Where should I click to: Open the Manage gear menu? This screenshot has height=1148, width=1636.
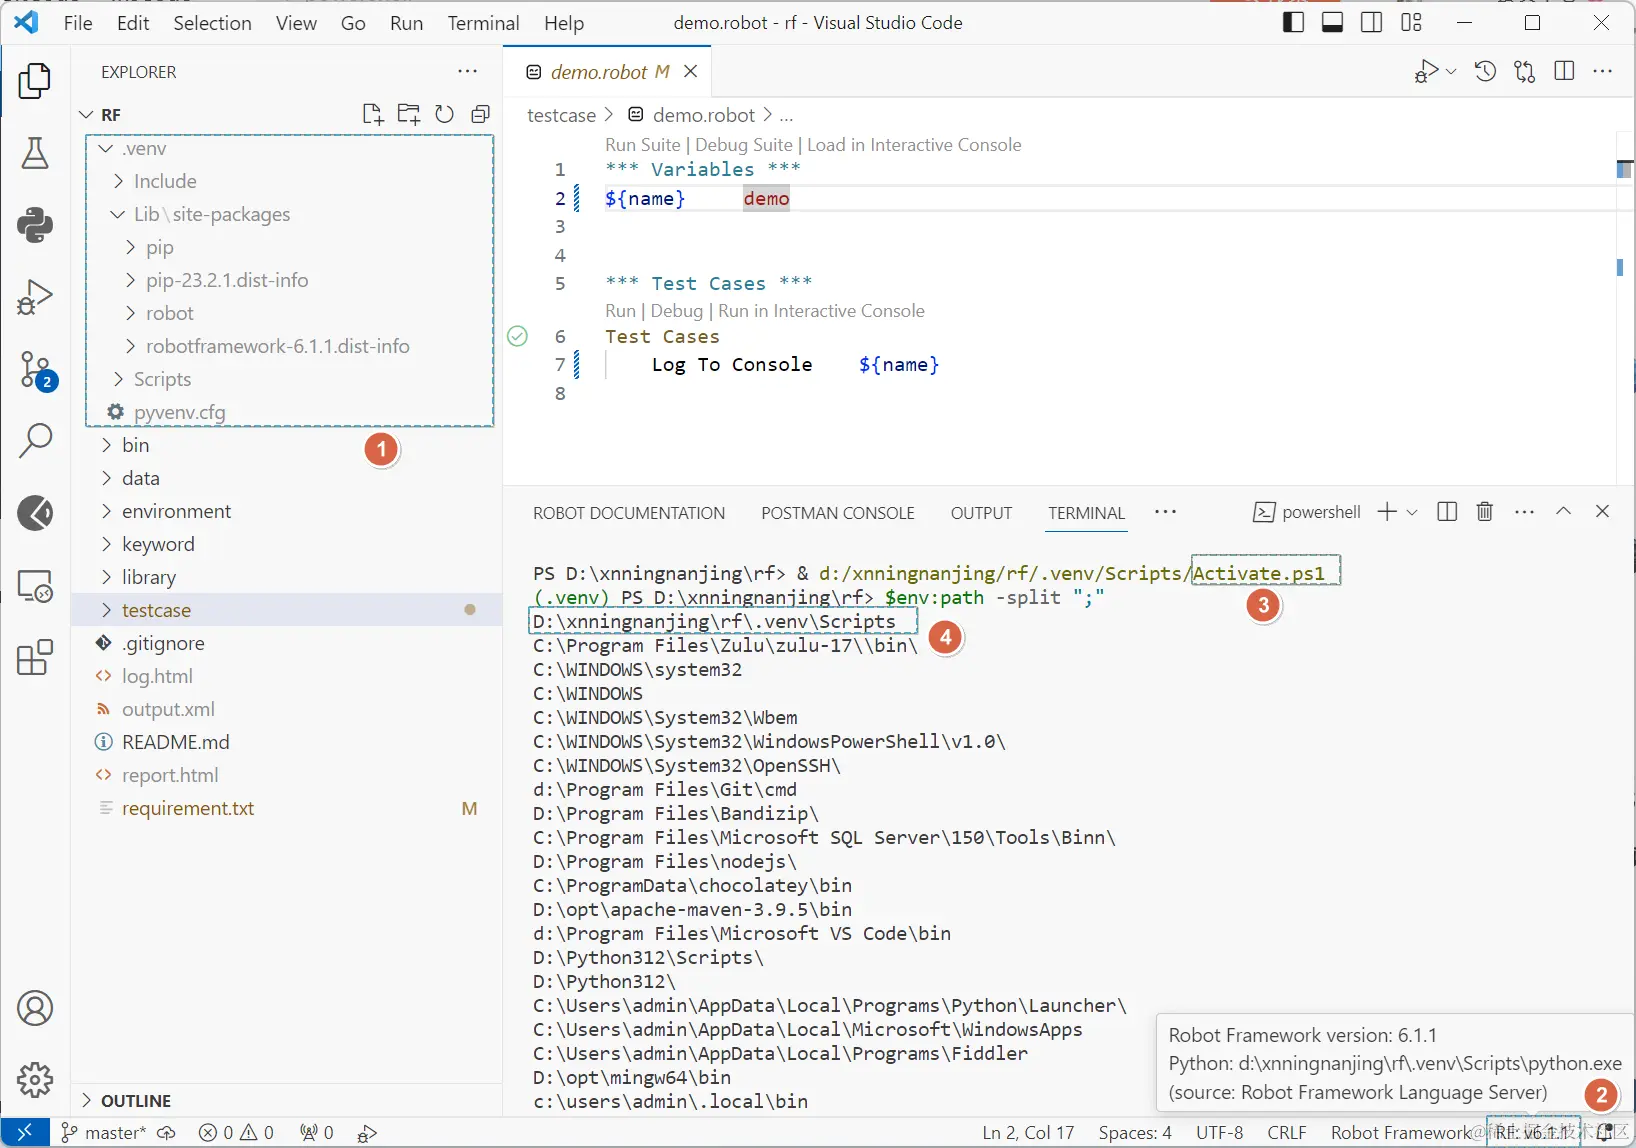[x=35, y=1080]
